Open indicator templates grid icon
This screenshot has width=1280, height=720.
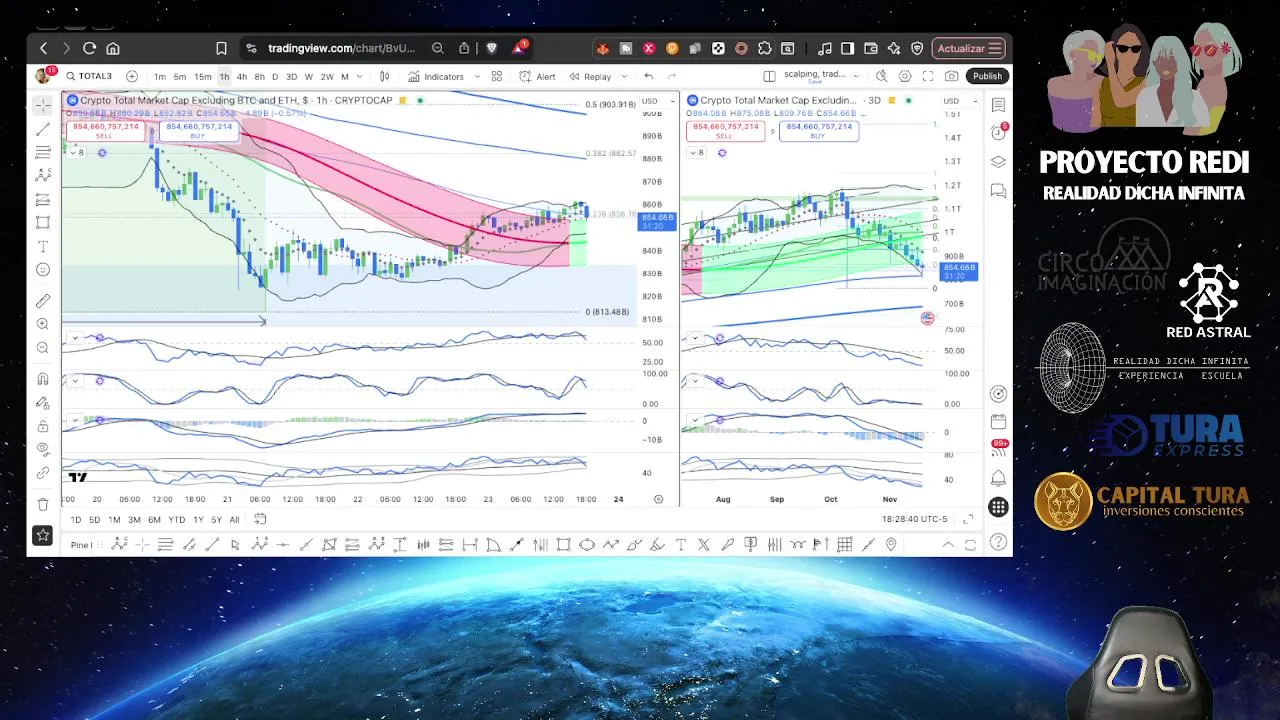tap(497, 76)
